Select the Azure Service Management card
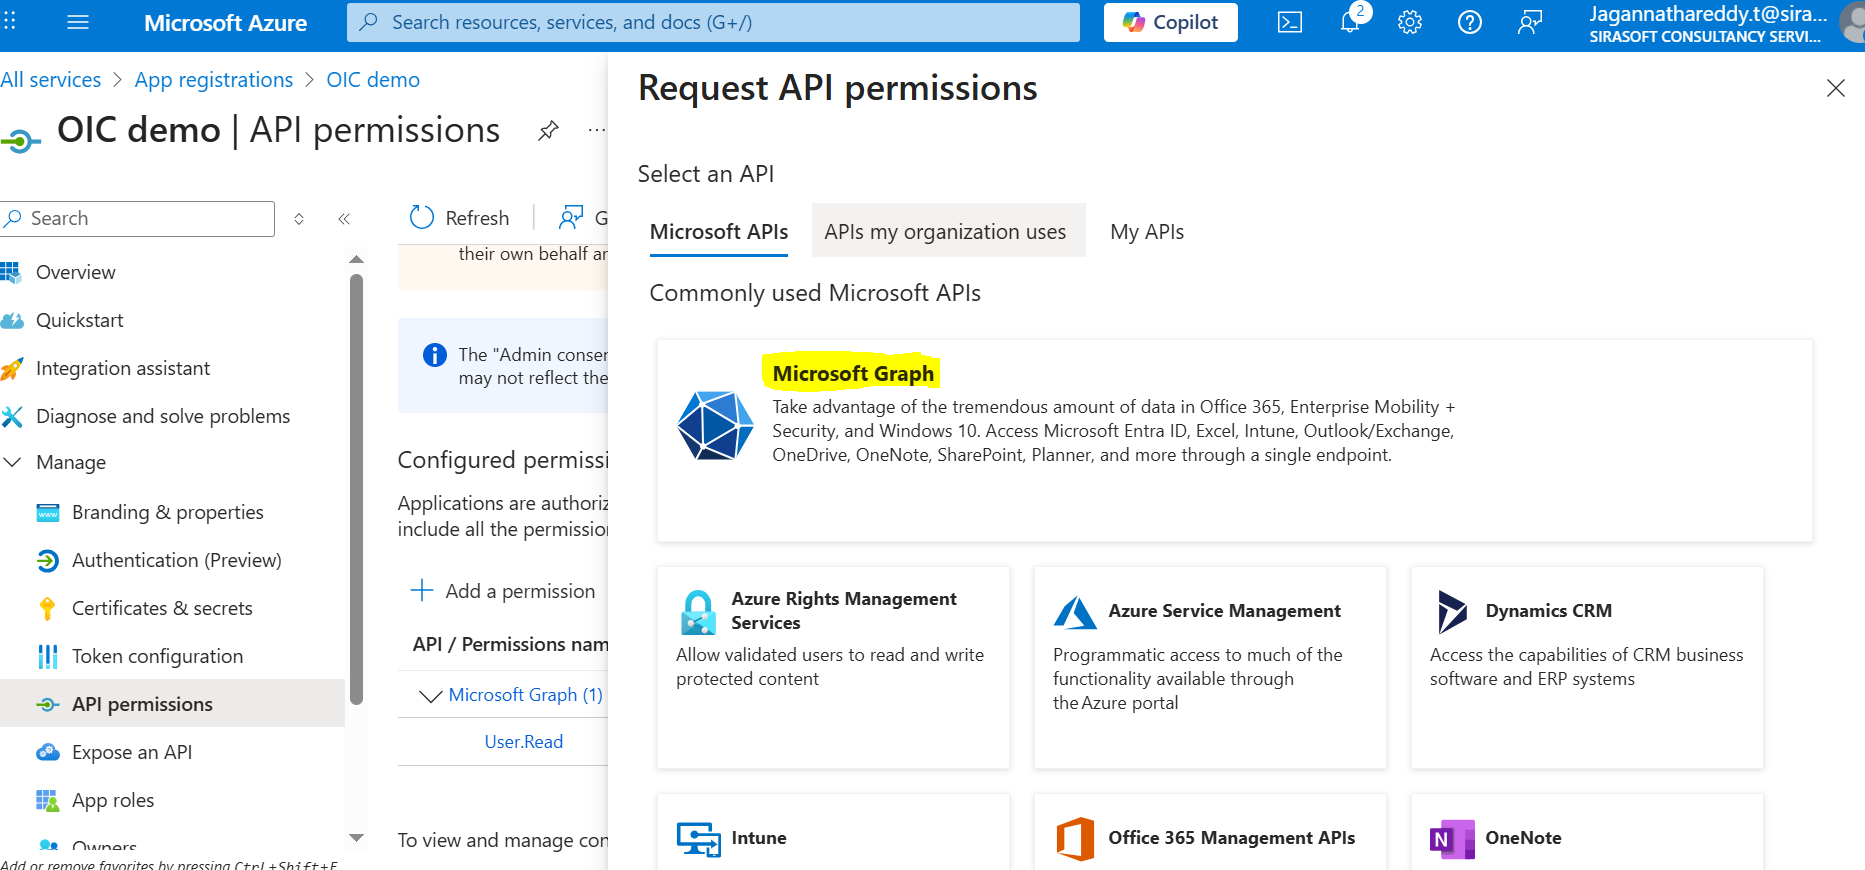This screenshot has width=1865, height=870. click(1210, 667)
